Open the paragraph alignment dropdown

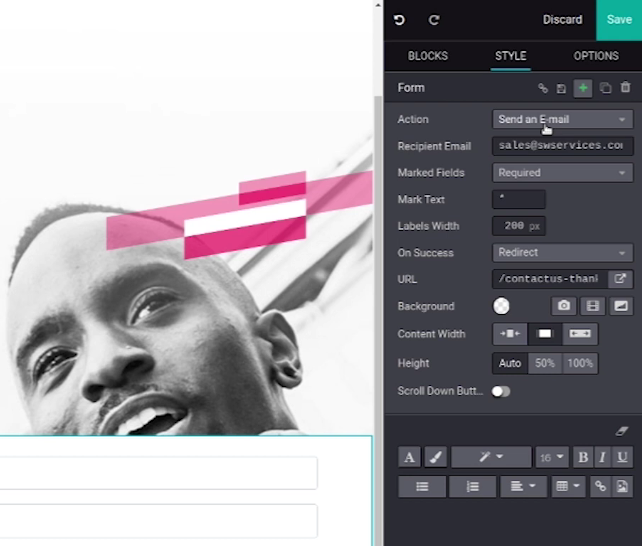pos(523,486)
